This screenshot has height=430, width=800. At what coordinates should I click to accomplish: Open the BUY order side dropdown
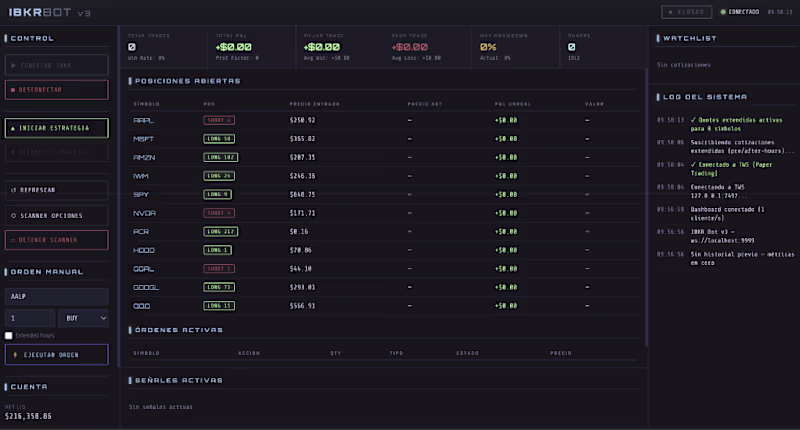coord(84,318)
